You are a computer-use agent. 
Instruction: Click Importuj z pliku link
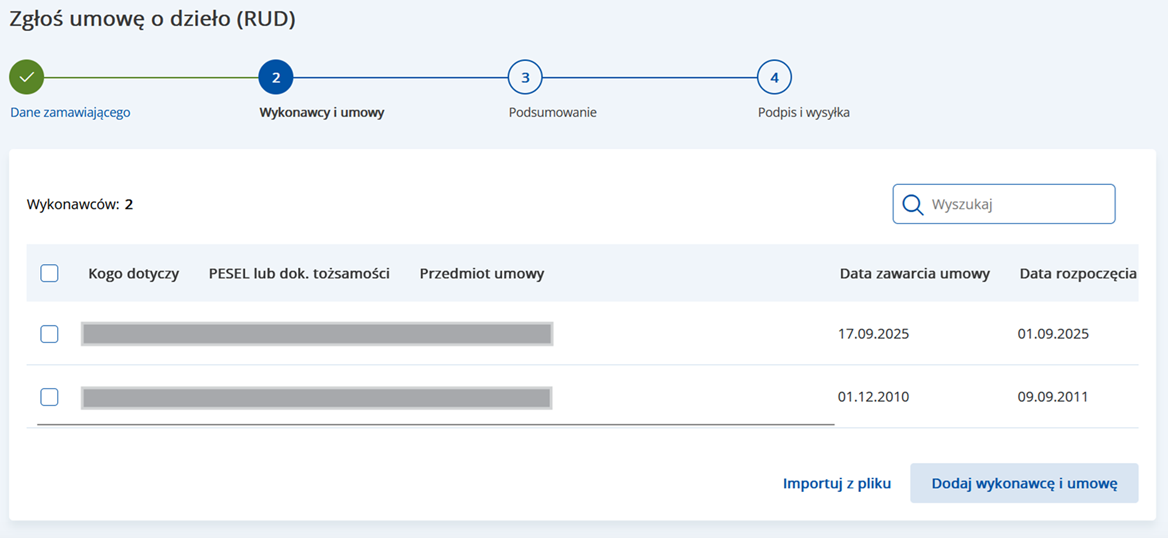pyautogui.click(x=836, y=483)
